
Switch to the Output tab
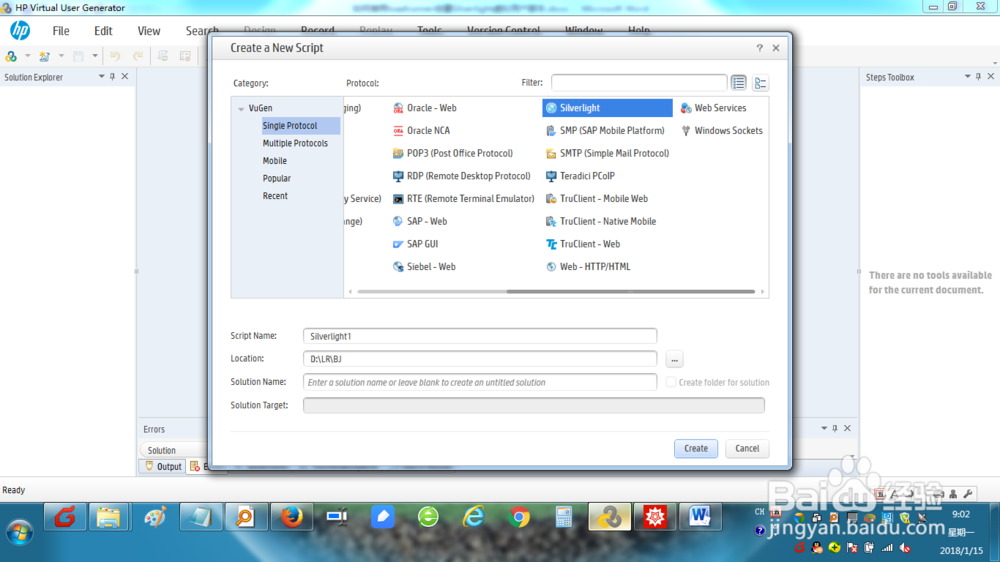[x=163, y=466]
